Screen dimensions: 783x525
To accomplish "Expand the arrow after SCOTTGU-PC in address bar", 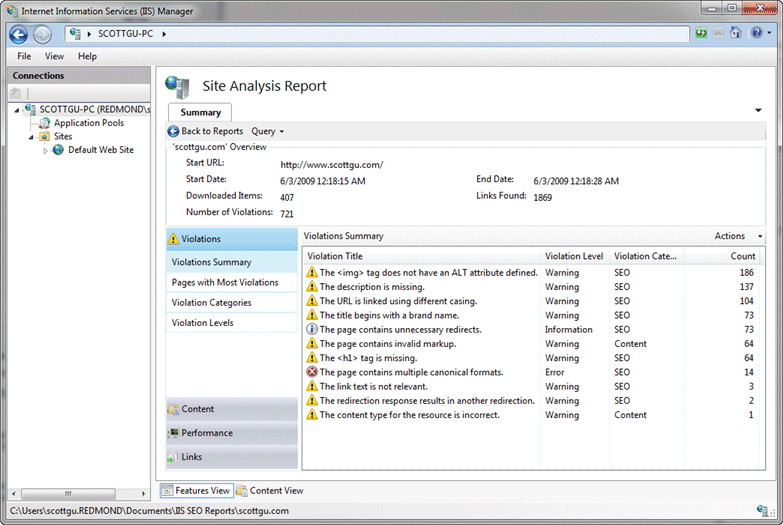I will (x=164, y=34).
